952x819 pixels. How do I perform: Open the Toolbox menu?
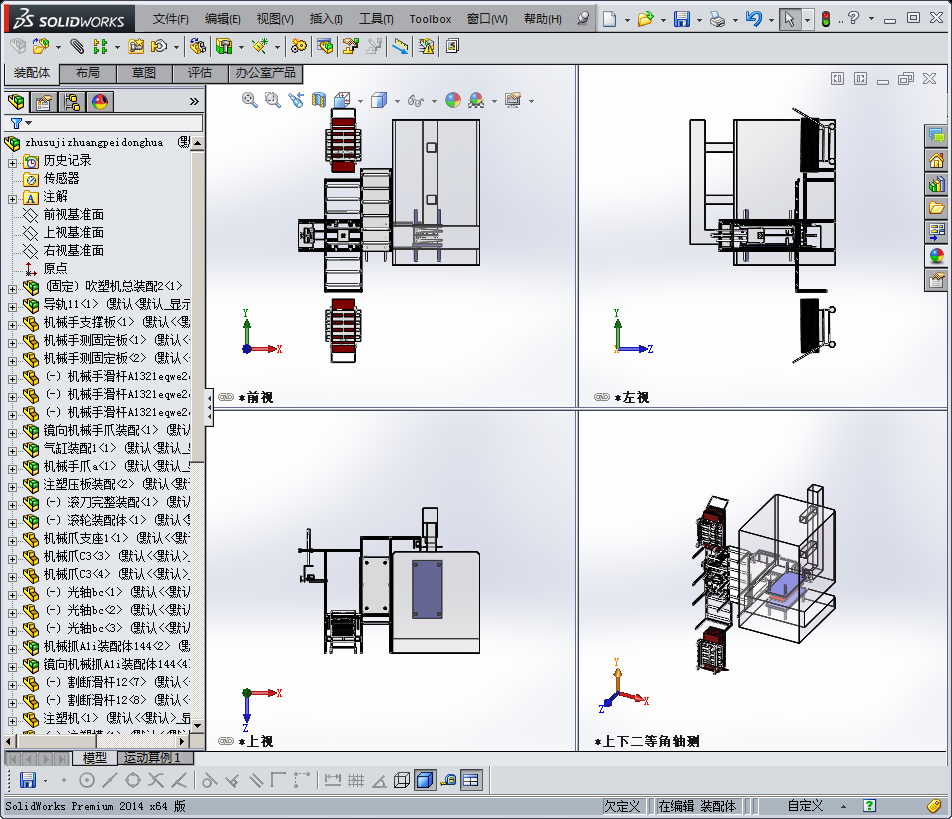(x=430, y=19)
